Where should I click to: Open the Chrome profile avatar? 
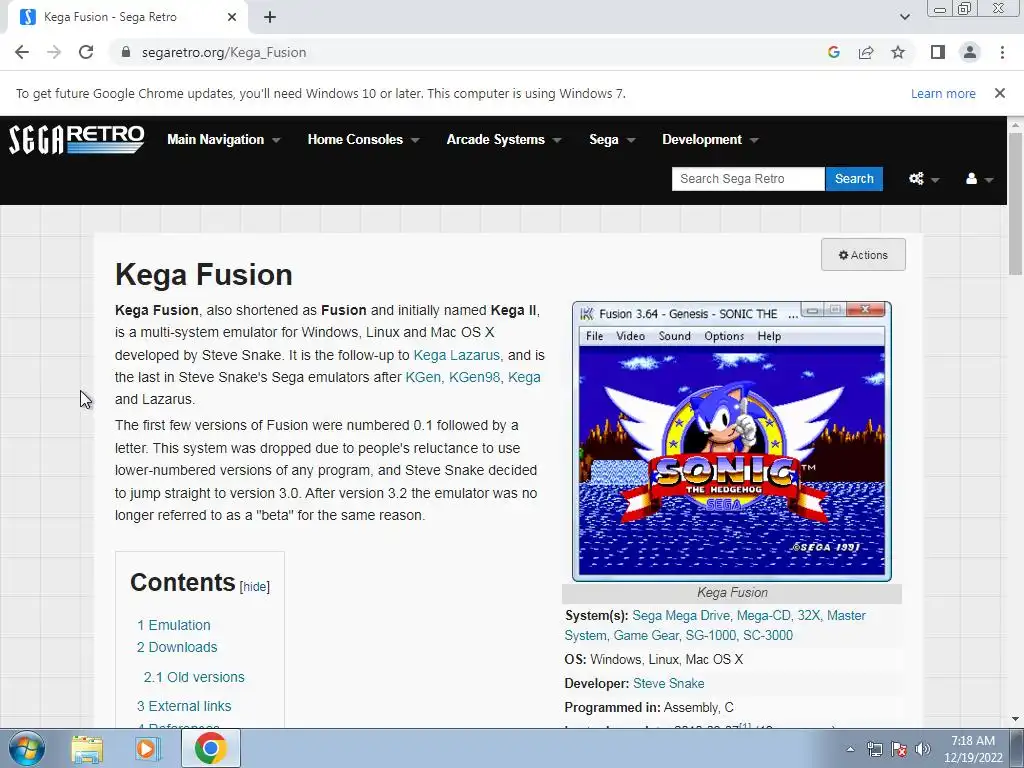[x=970, y=52]
